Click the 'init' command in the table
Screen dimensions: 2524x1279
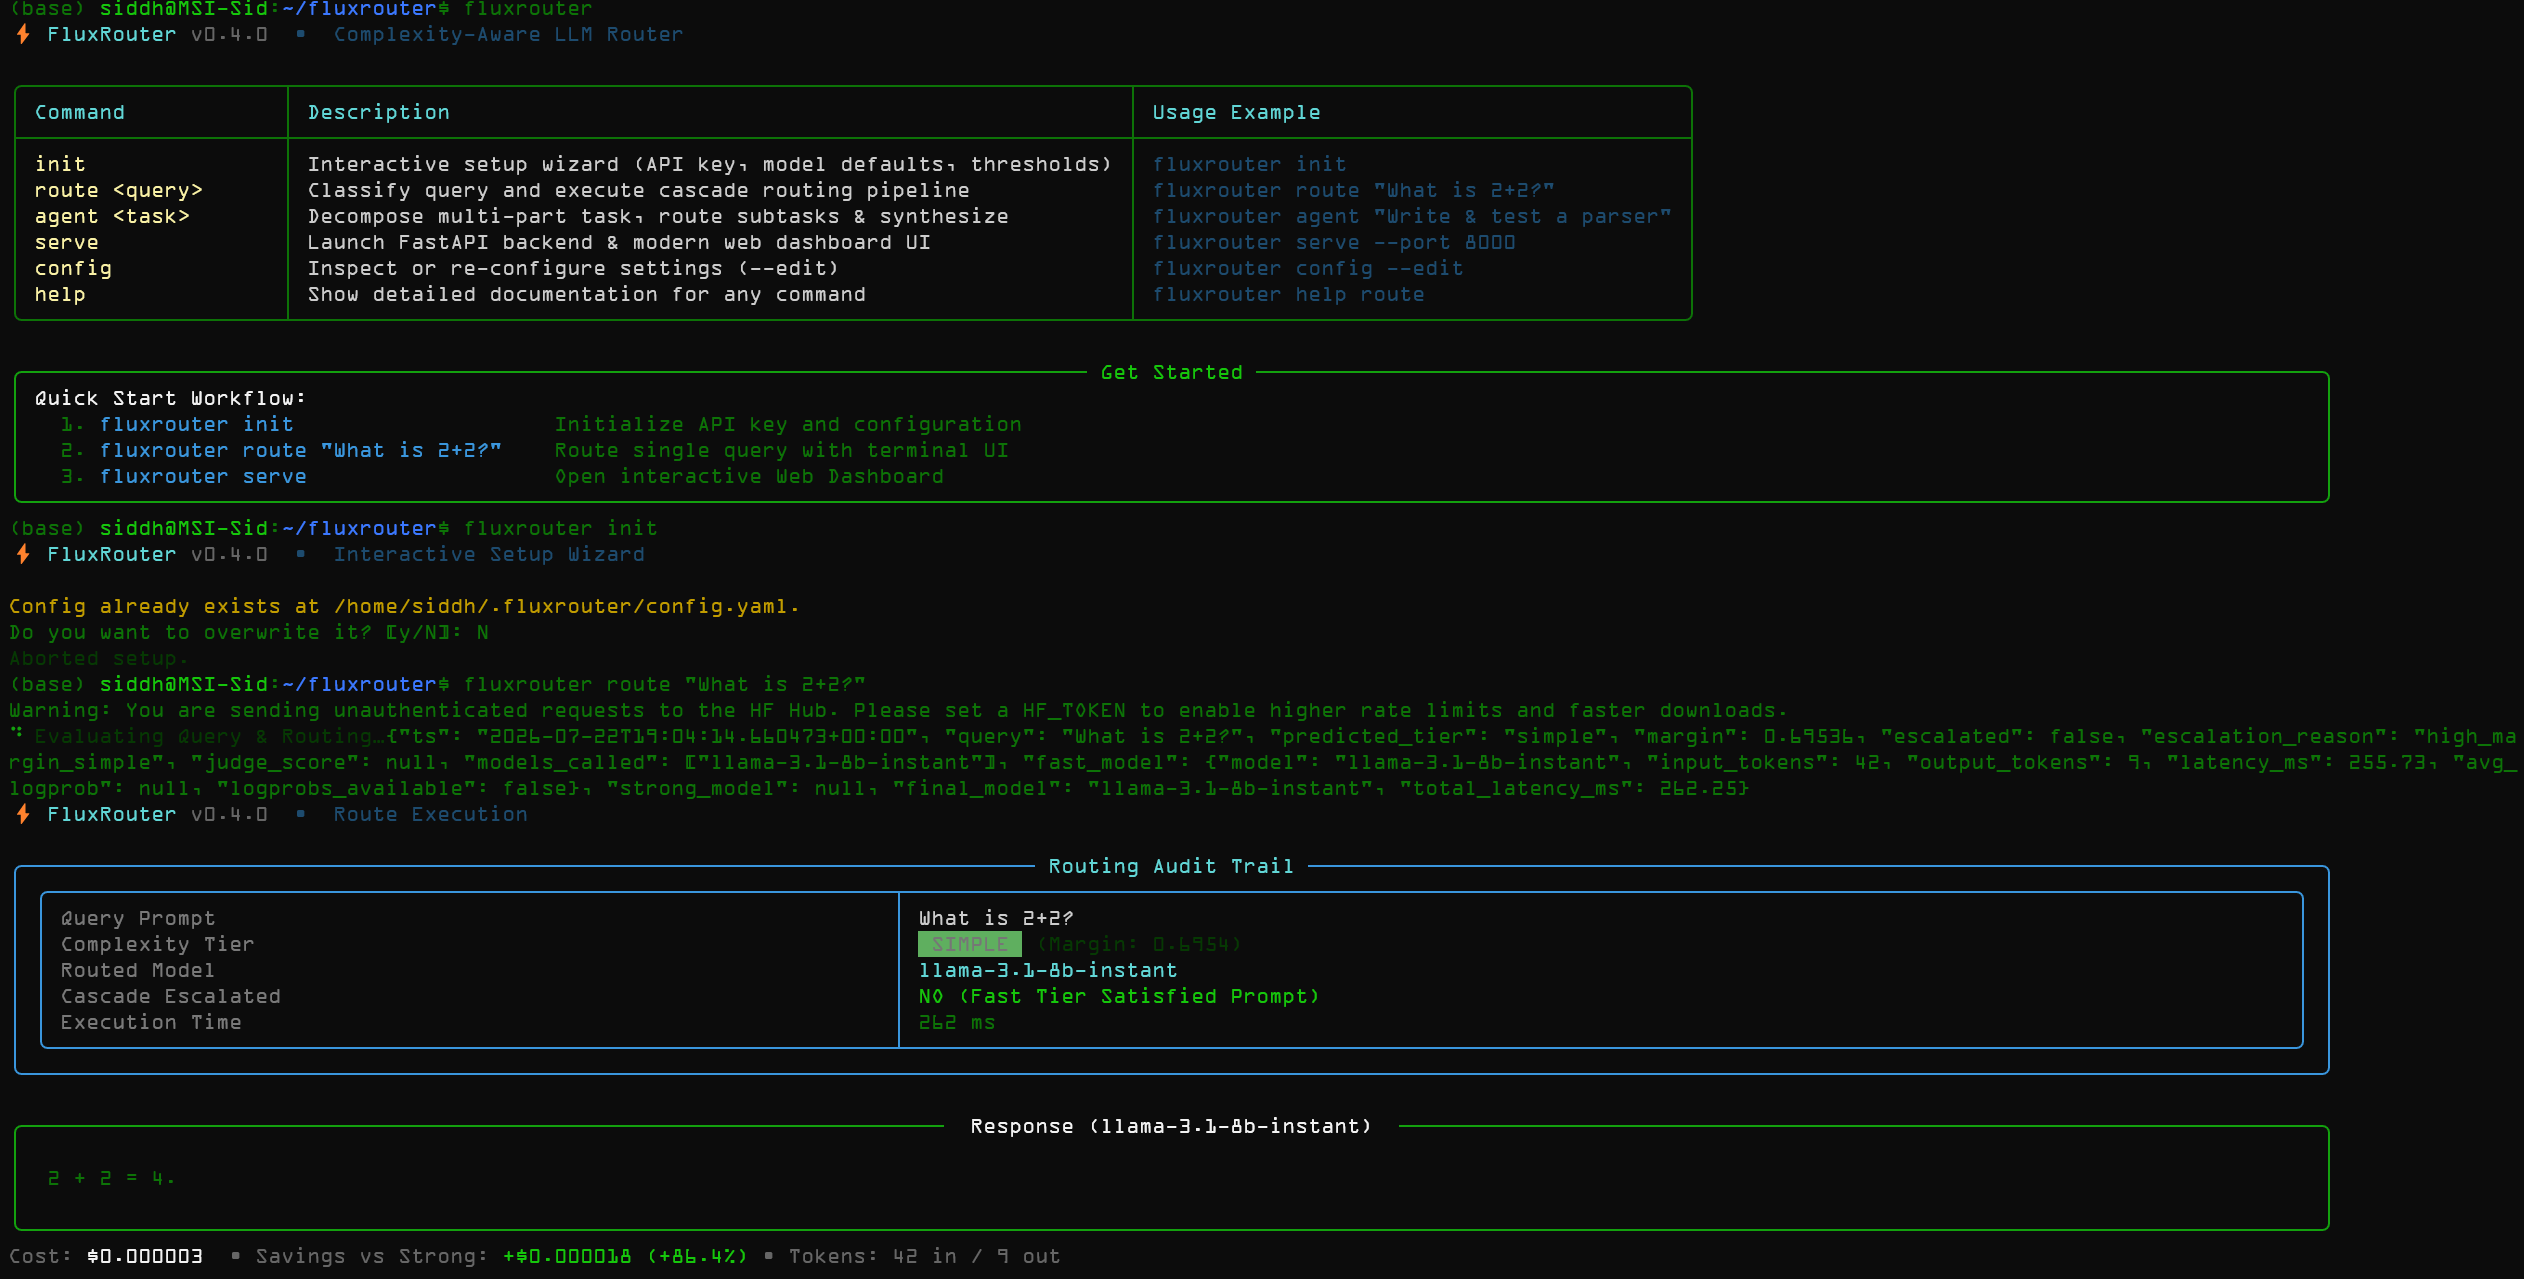click(x=60, y=164)
